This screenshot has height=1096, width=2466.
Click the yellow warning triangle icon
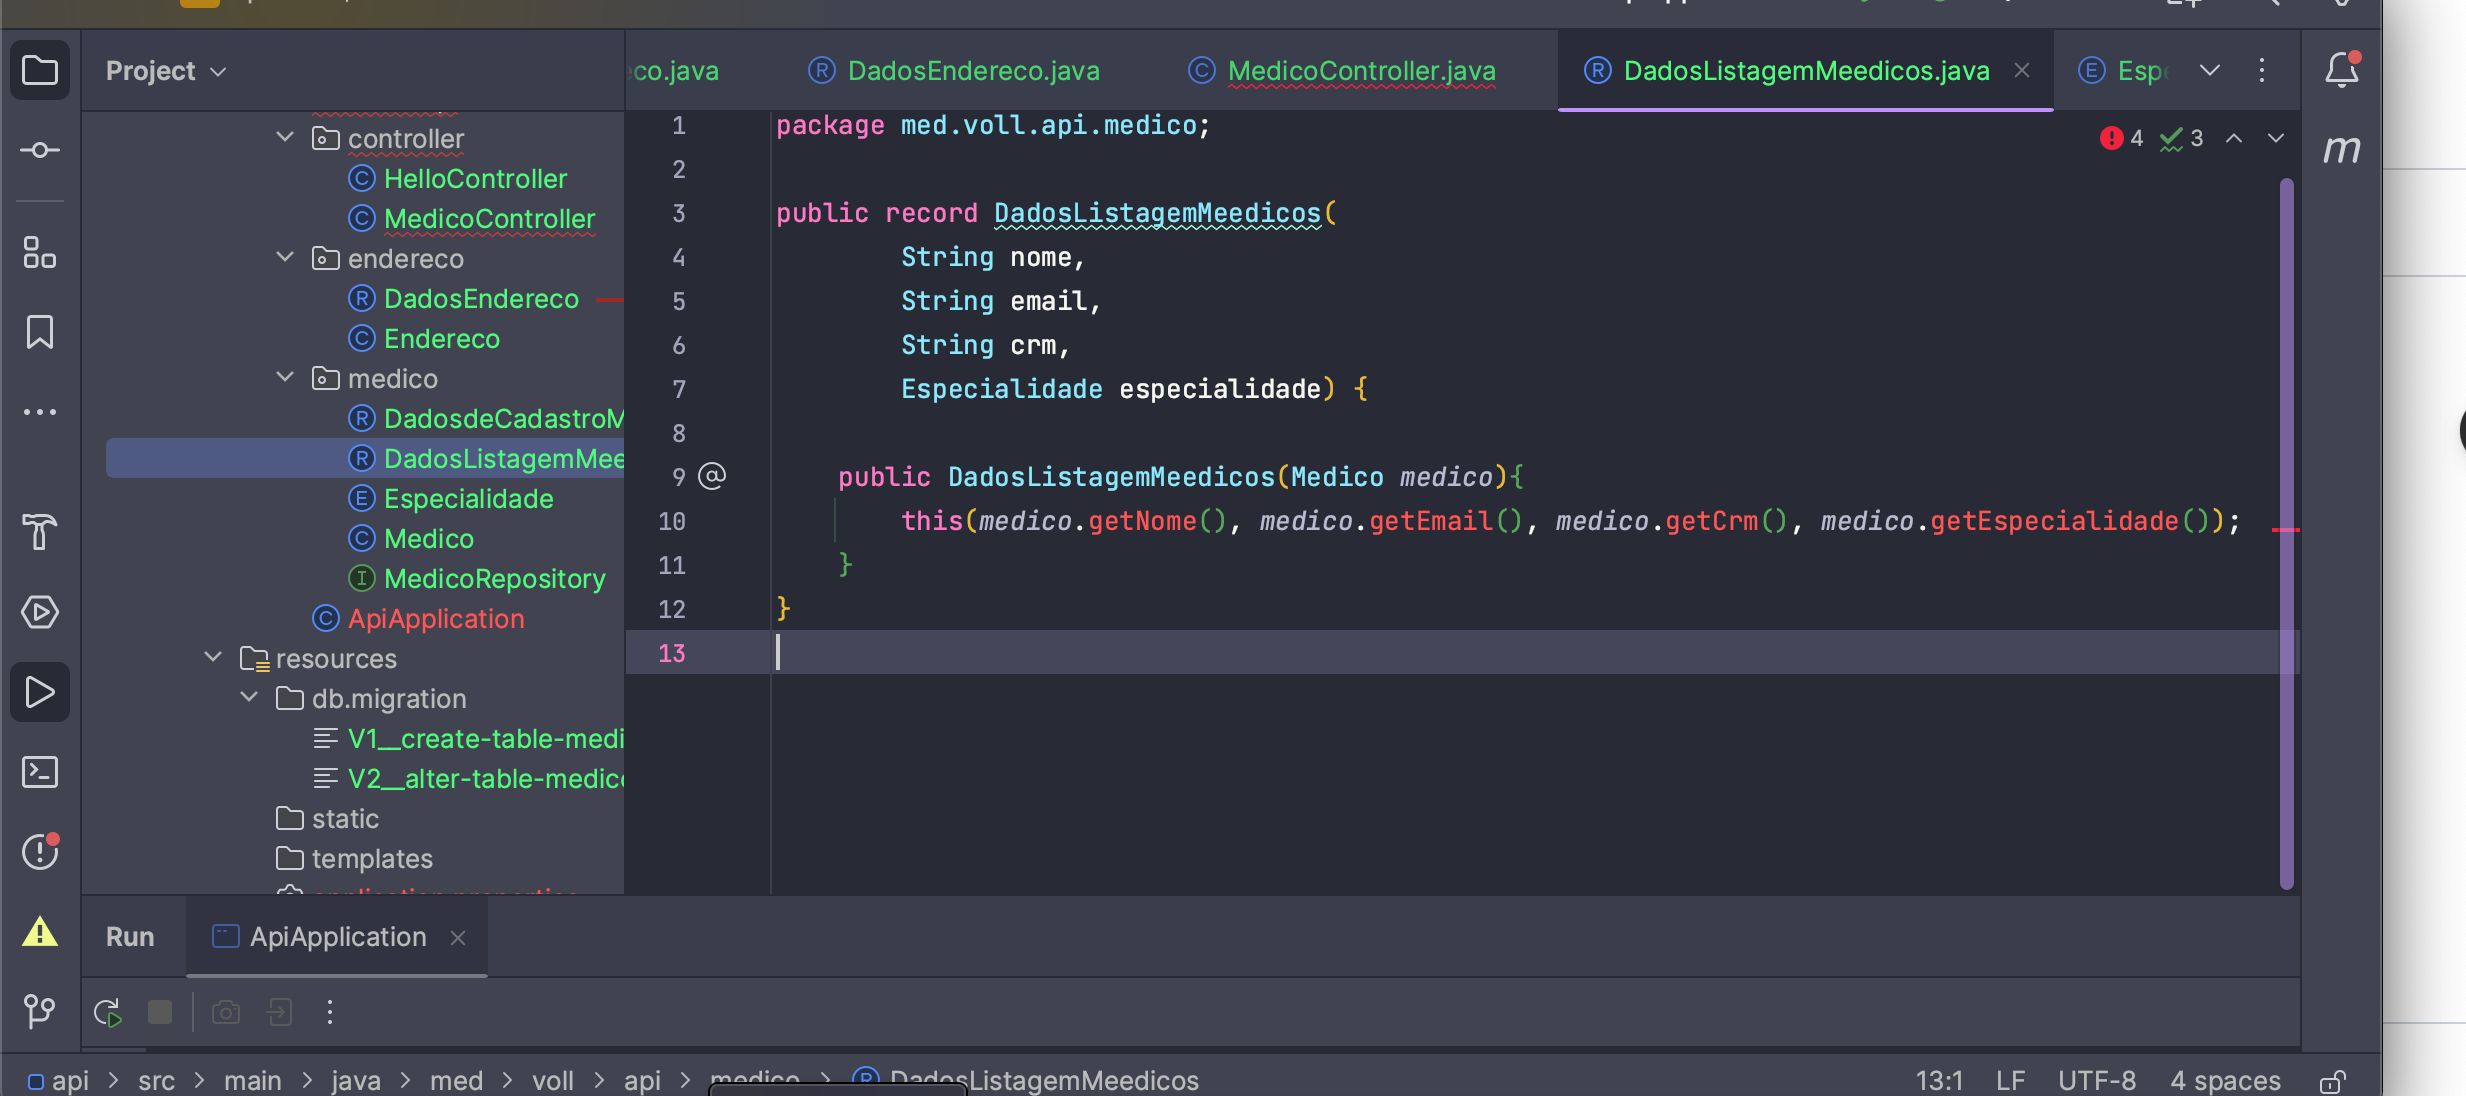[40, 932]
